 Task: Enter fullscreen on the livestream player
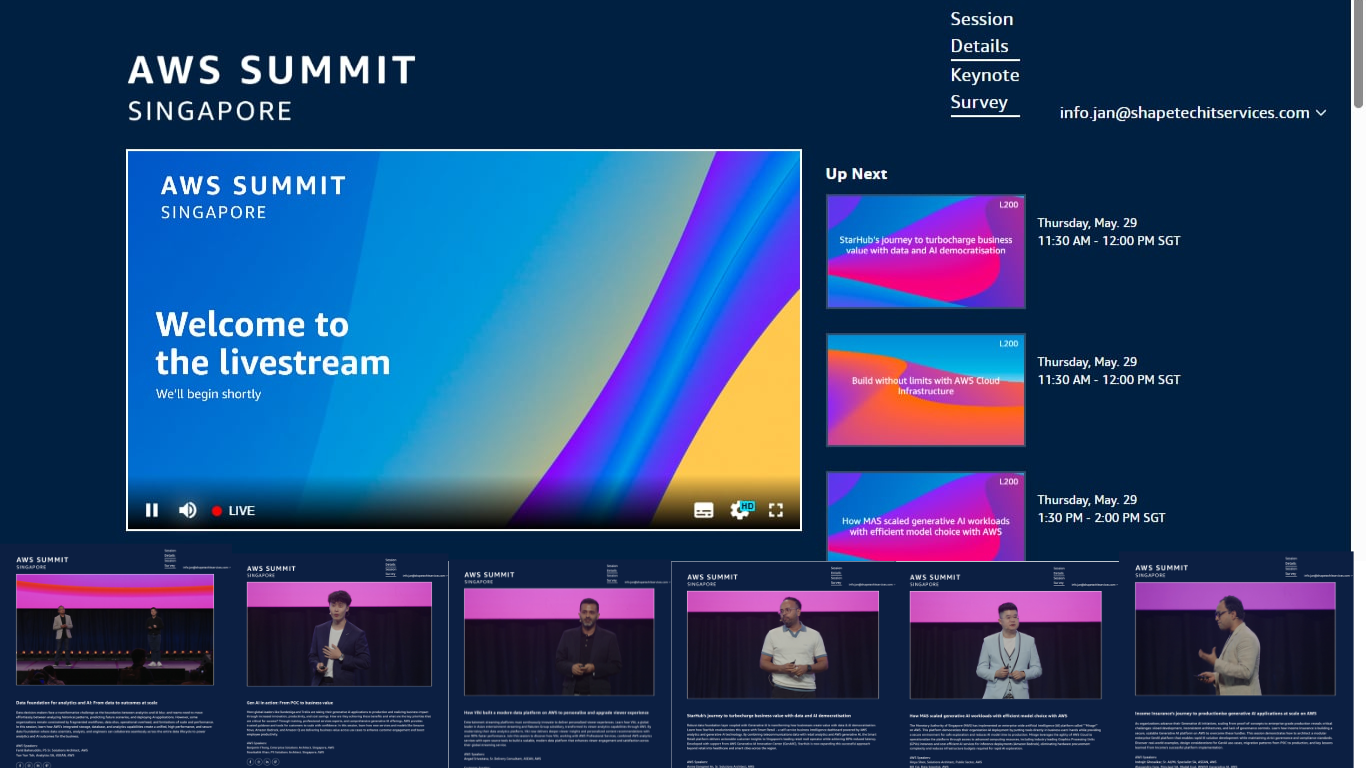[776, 510]
